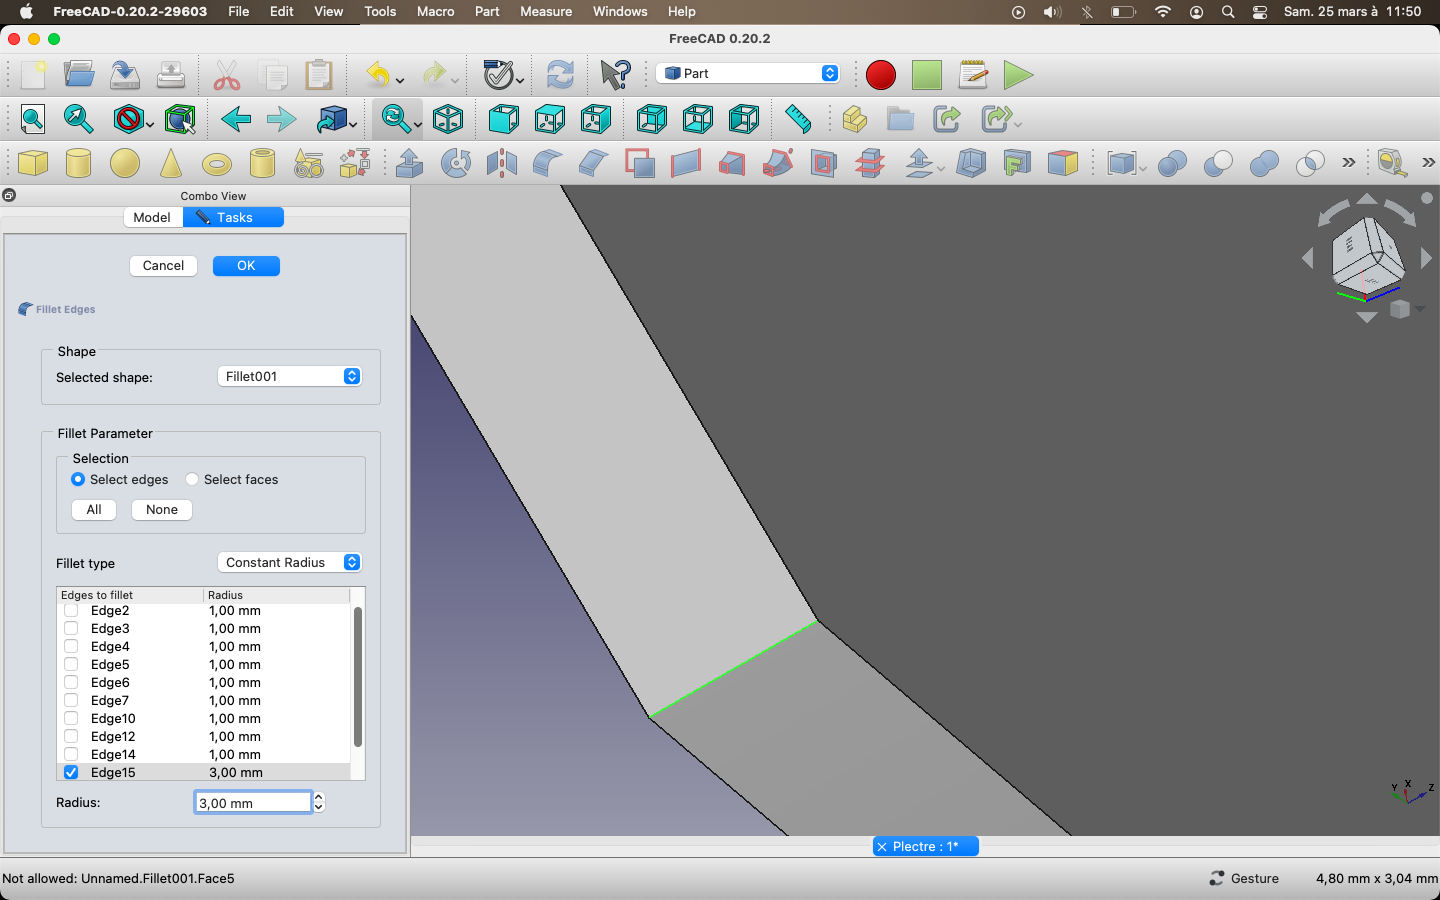The height and width of the screenshot is (900, 1440).
Task: Switch to the Model tab
Action: tap(152, 217)
